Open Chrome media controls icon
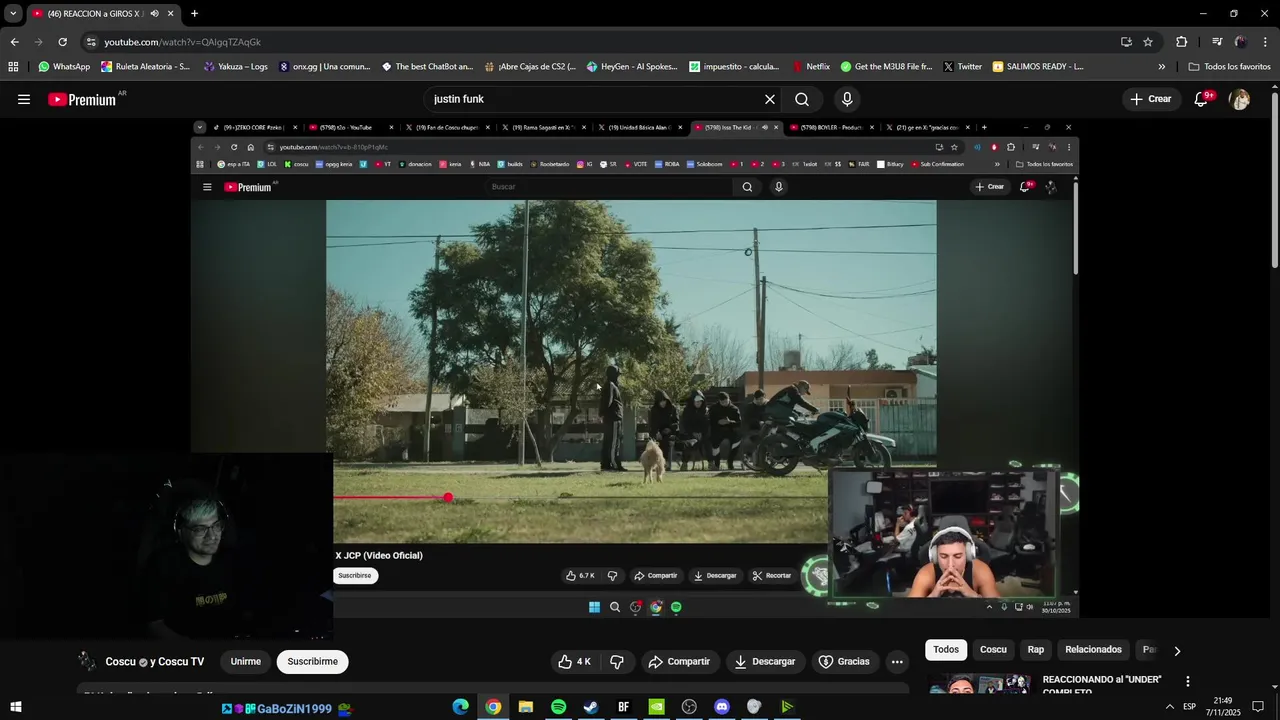The width and height of the screenshot is (1280, 720). [x=1217, y=42]
